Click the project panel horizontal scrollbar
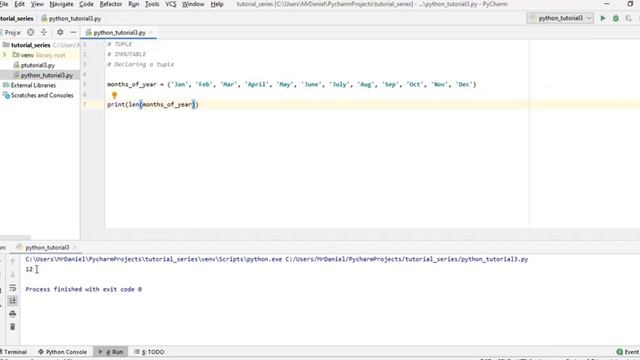640x360 pixels. [x=15, y=237]
